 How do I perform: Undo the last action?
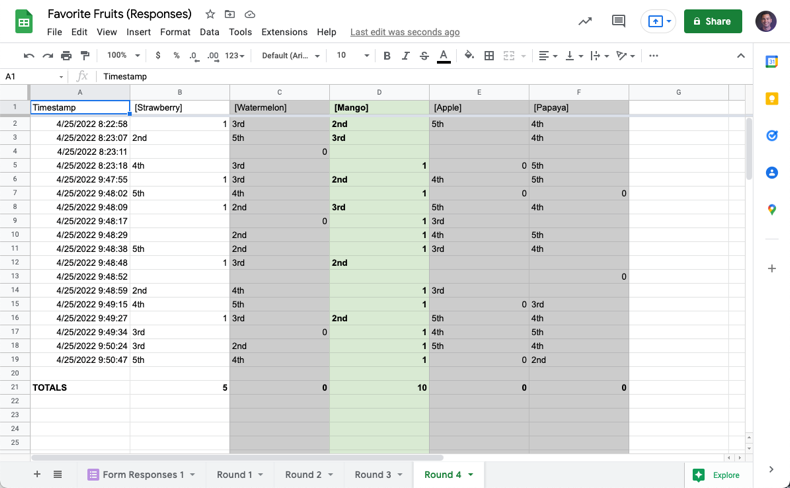pyautogui.click(x=29, y=56)
